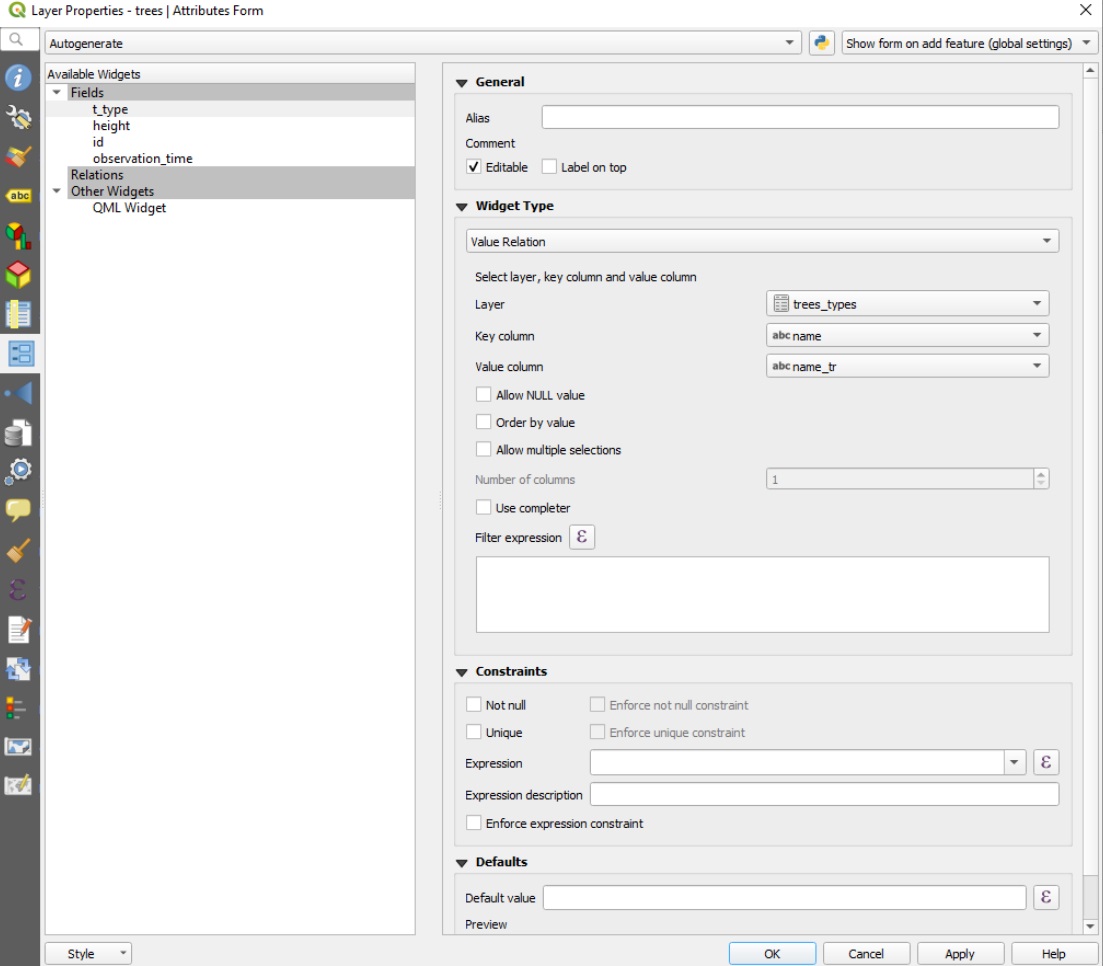Screen dimensions: 1103x966
Task: Click the OK button
Action: 771,953
